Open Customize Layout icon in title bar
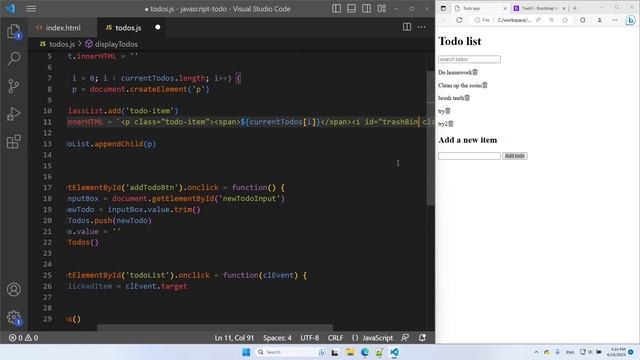This screenshot has width=640, height=360. tap(382, 9)
